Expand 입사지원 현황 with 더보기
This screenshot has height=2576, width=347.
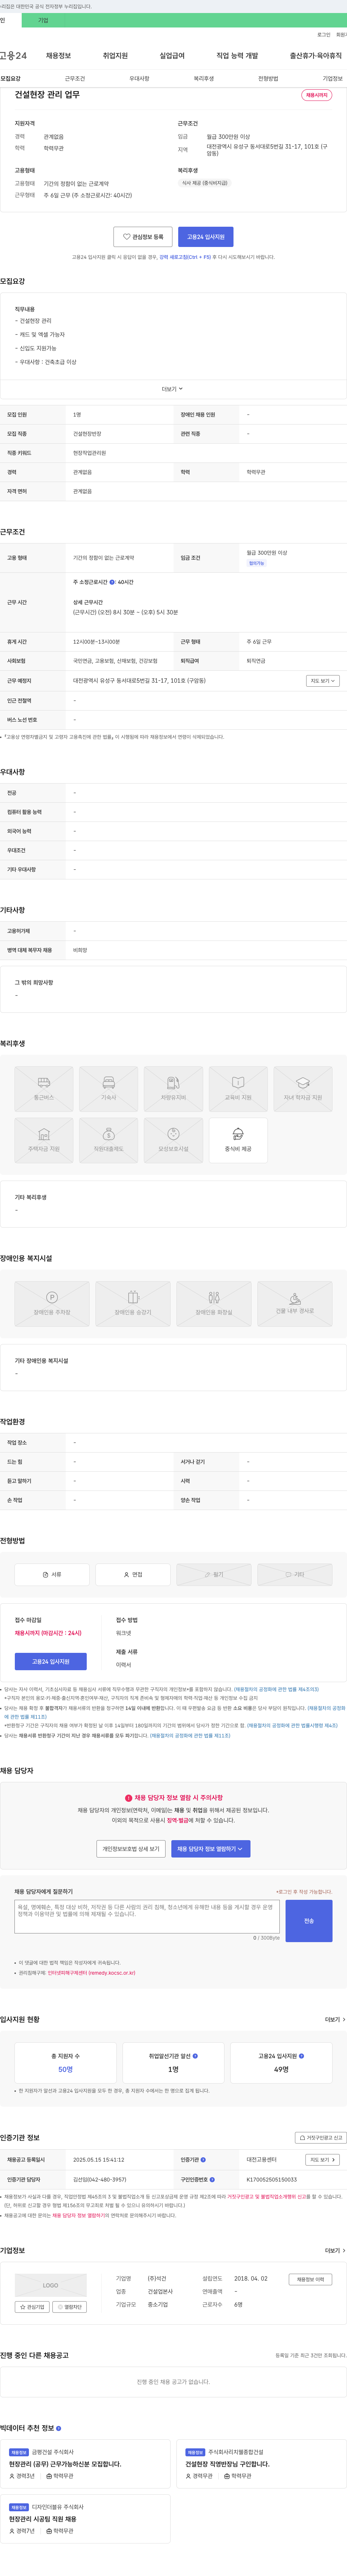335,2019
